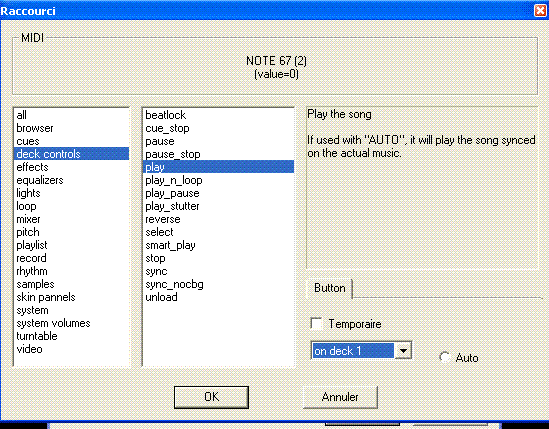Switch to the Button tab
The image size is (549, 429).
click(329, 288)
